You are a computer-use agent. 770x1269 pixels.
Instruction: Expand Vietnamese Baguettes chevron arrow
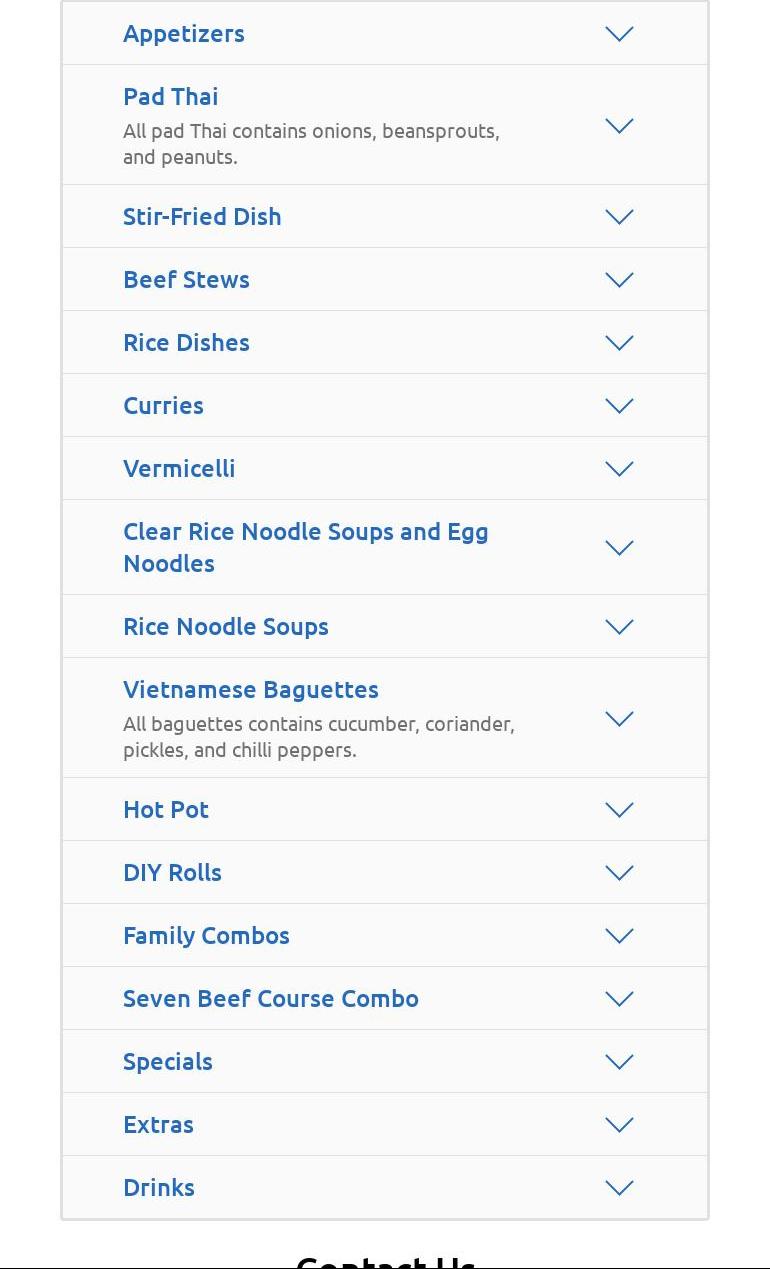619,719
